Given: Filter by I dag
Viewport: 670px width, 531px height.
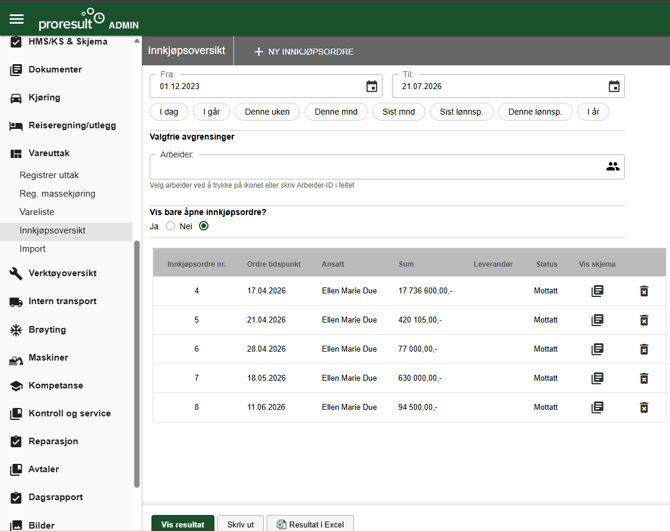Looking at the screenshot, I should click(169, 112).
